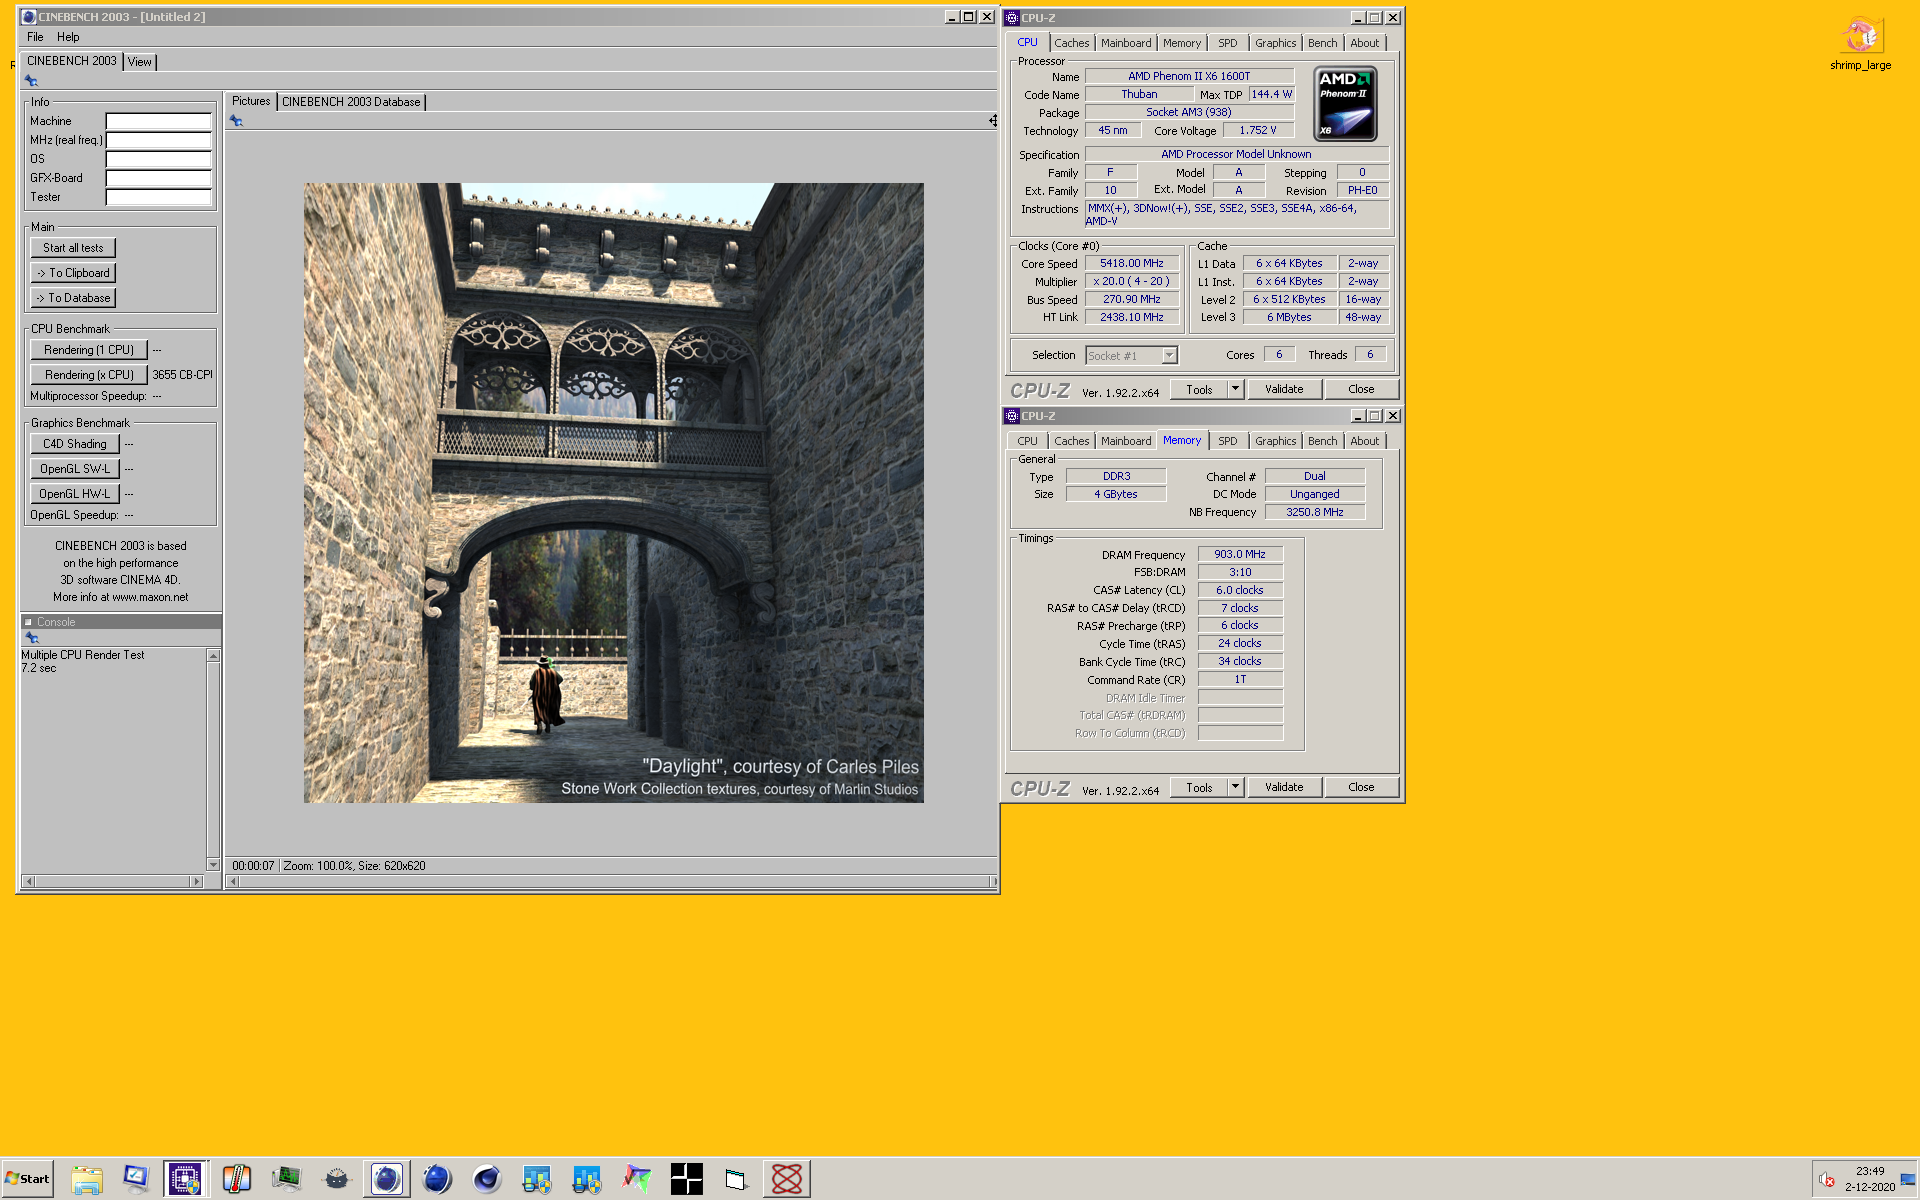Open the Cinema 4D sphere icon in taskbar
The height and width of the screenshot is (1200, 1920).
tap(487, 1180)
